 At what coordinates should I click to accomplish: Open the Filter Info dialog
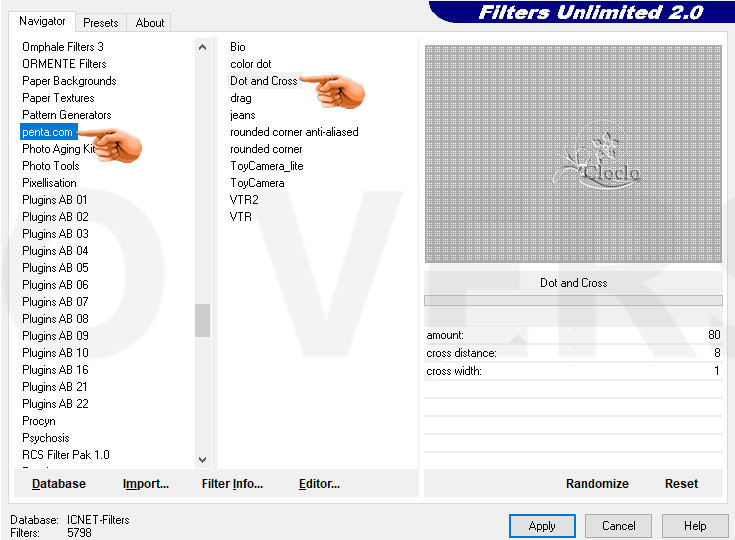pyautogui.click(x=232, y=484)
